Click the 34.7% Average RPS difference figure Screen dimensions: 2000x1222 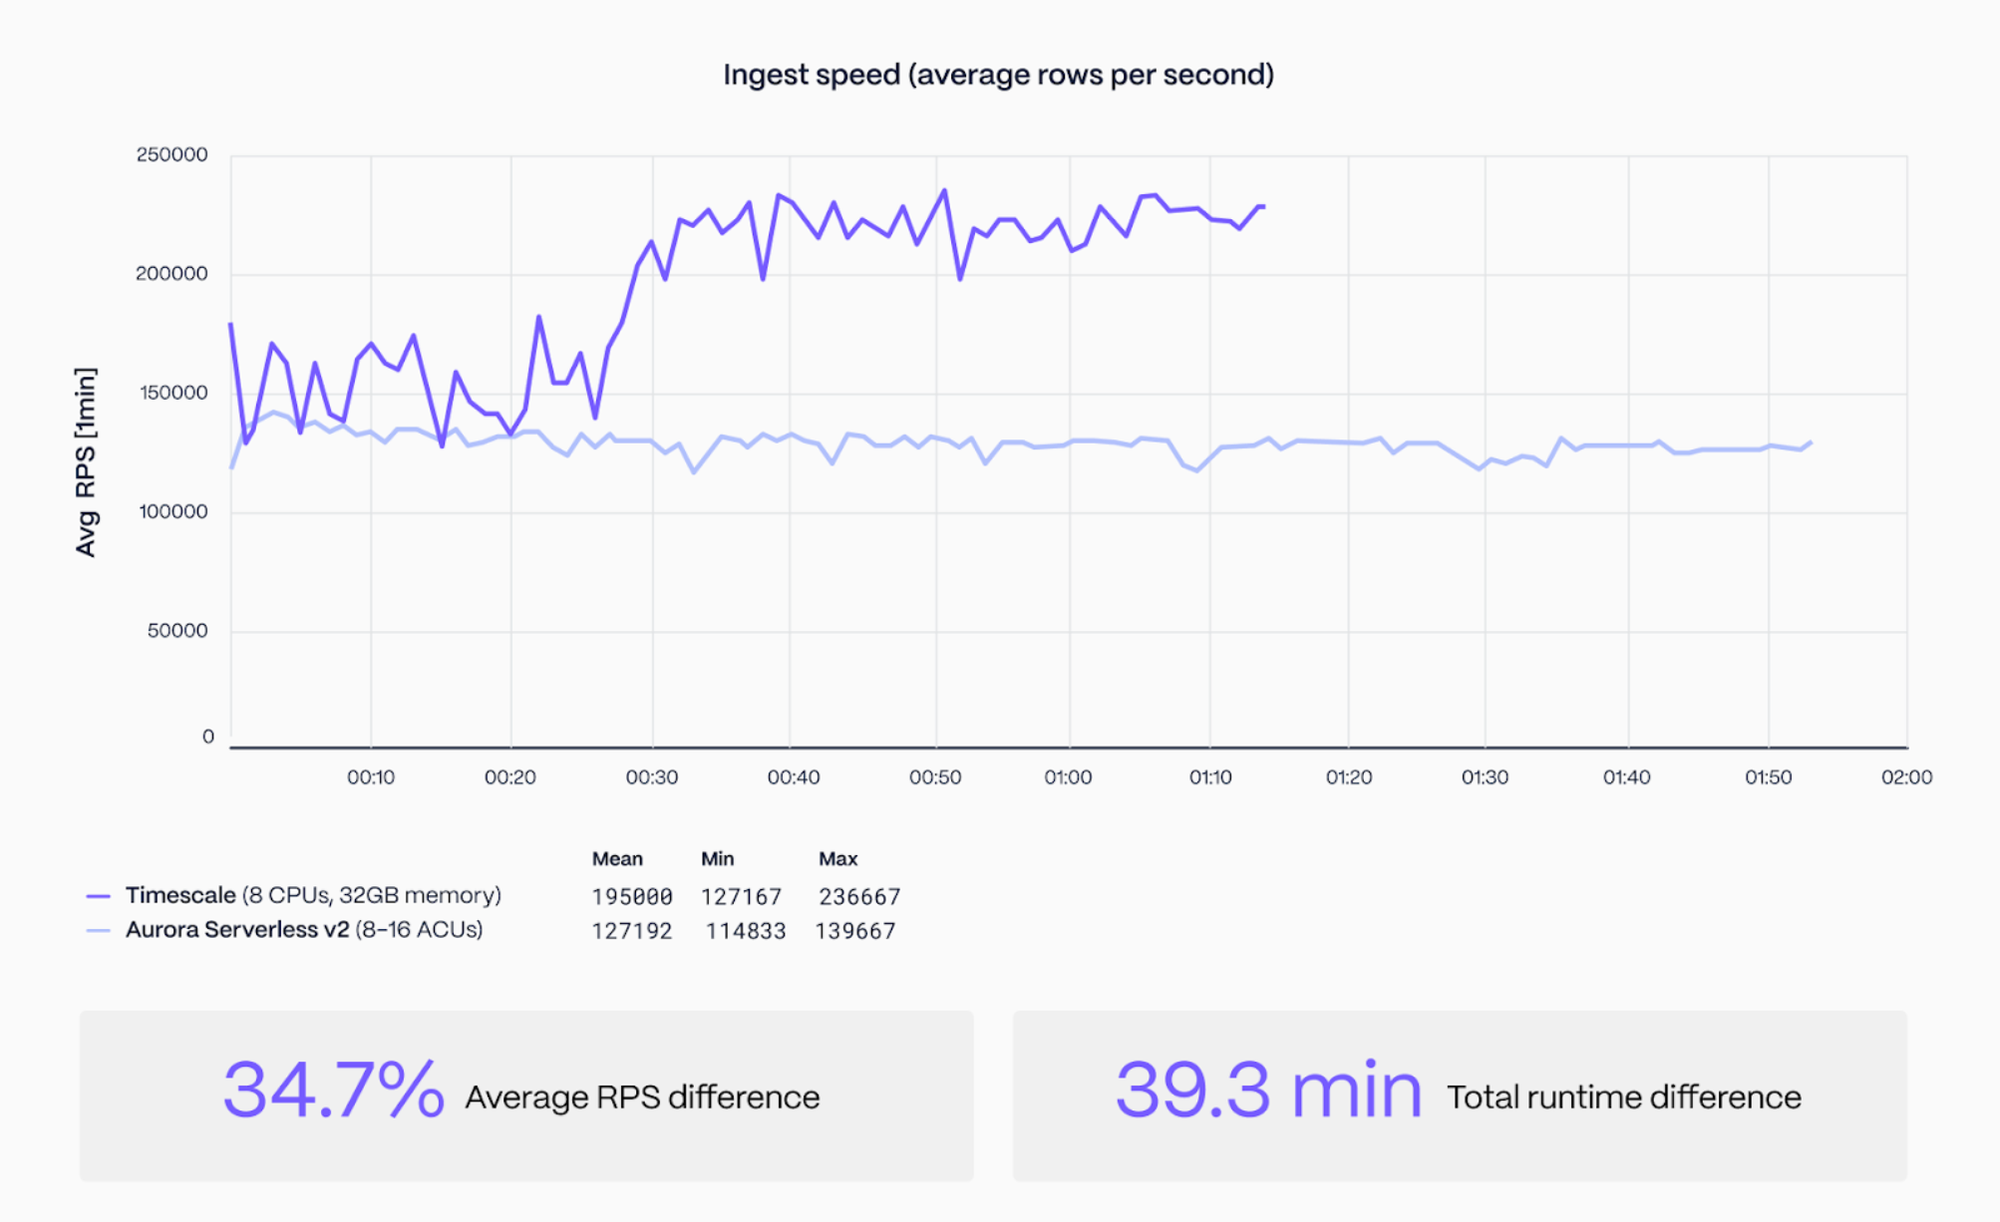point(333,1090)
